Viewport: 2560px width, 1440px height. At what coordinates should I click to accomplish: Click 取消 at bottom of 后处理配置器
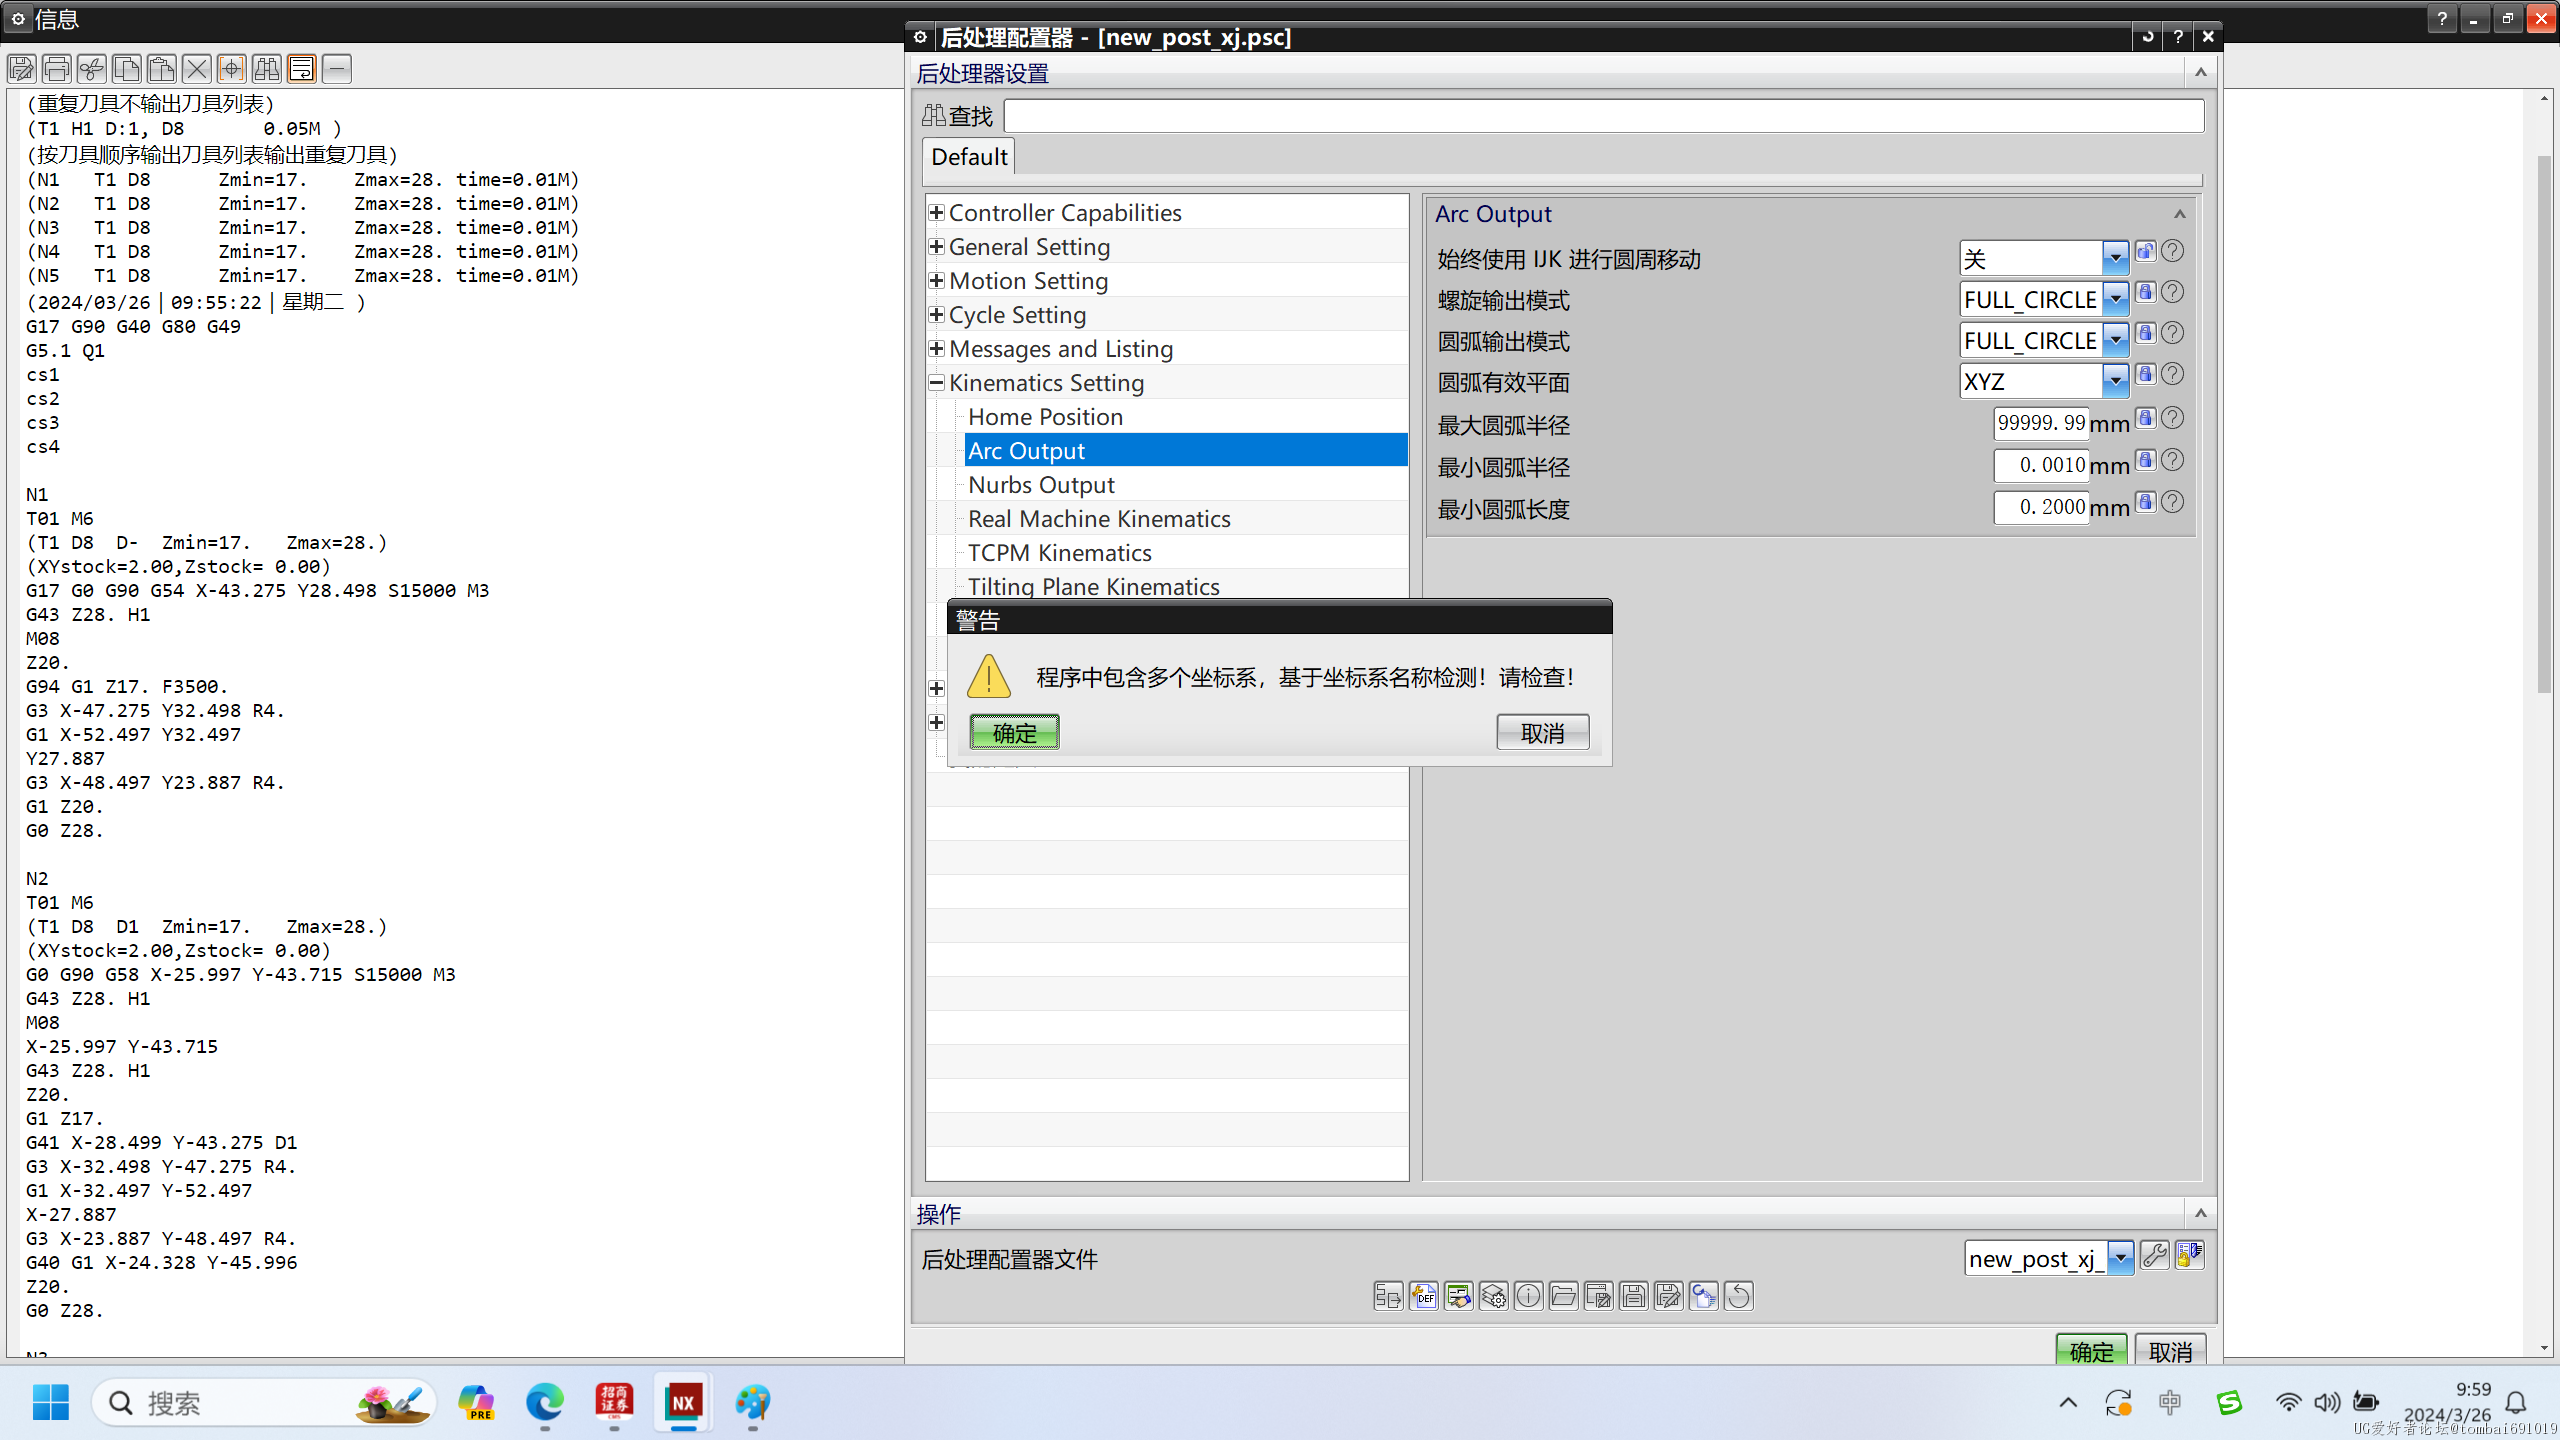pyautogui.click(x=2170, y=1350)
